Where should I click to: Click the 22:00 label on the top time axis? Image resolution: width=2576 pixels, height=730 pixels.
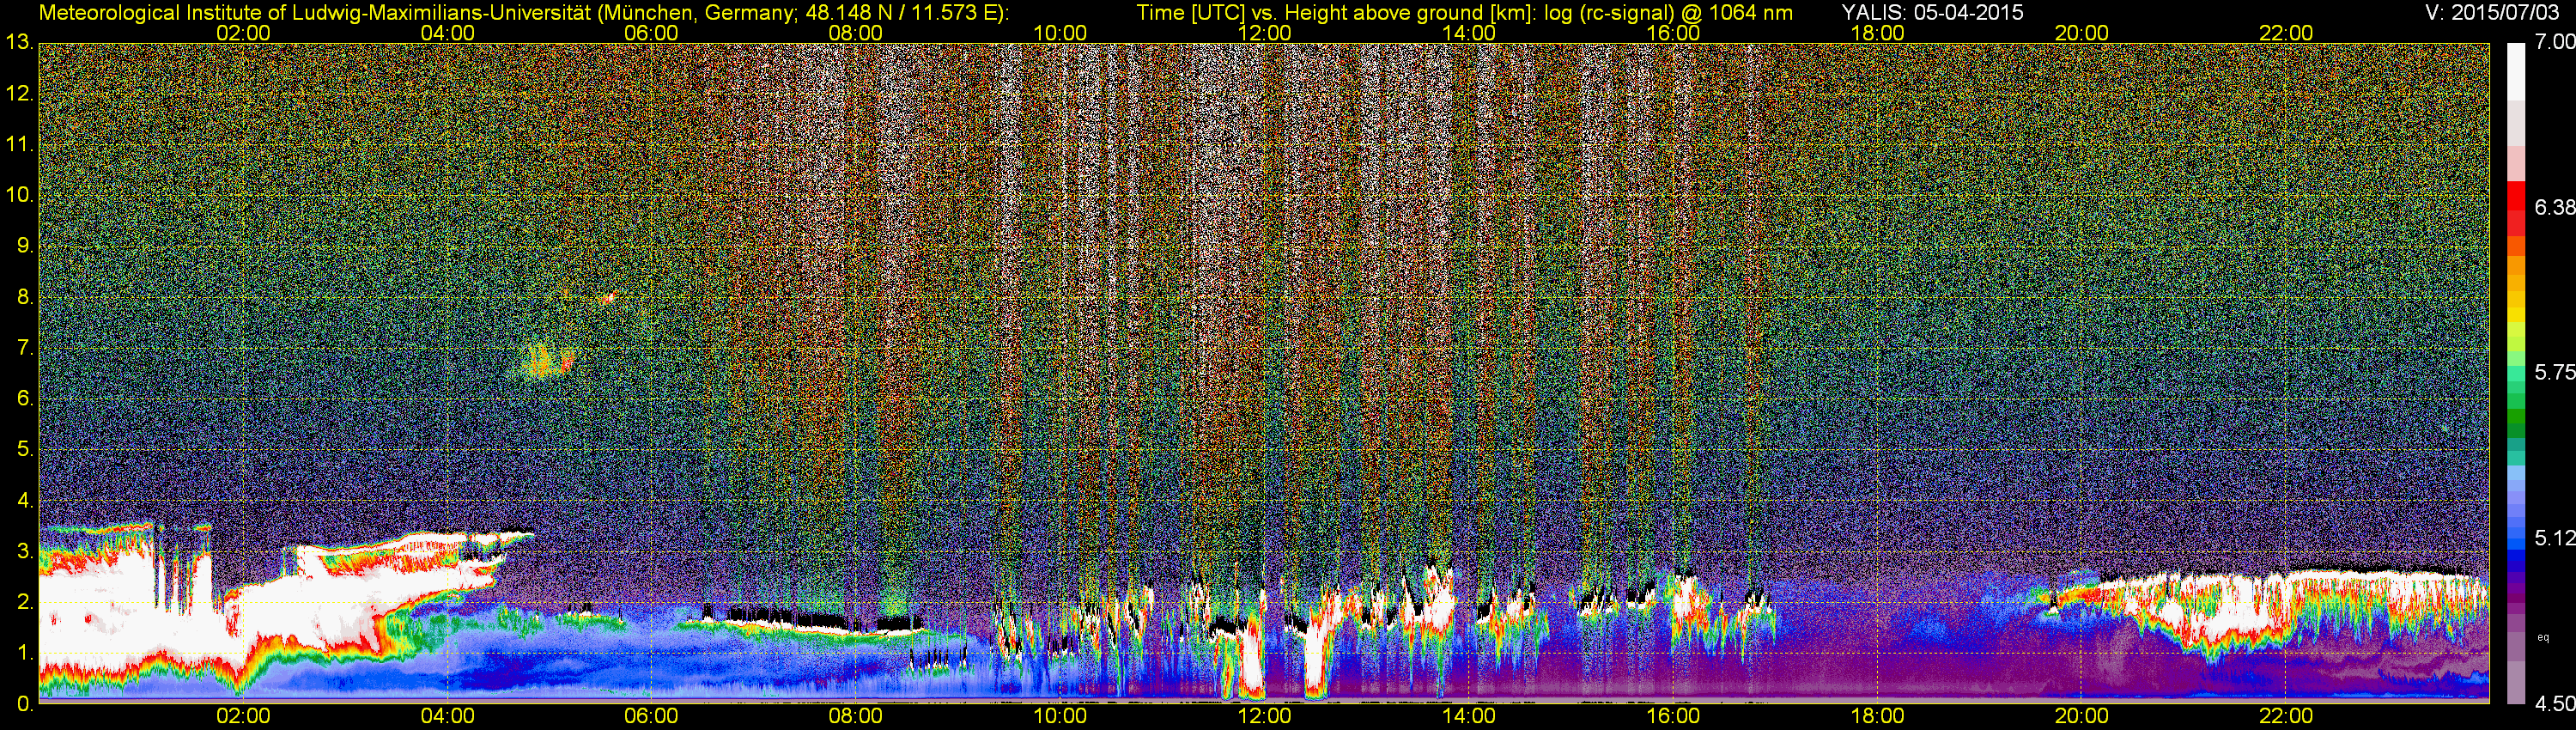[x=2286, y=33]
